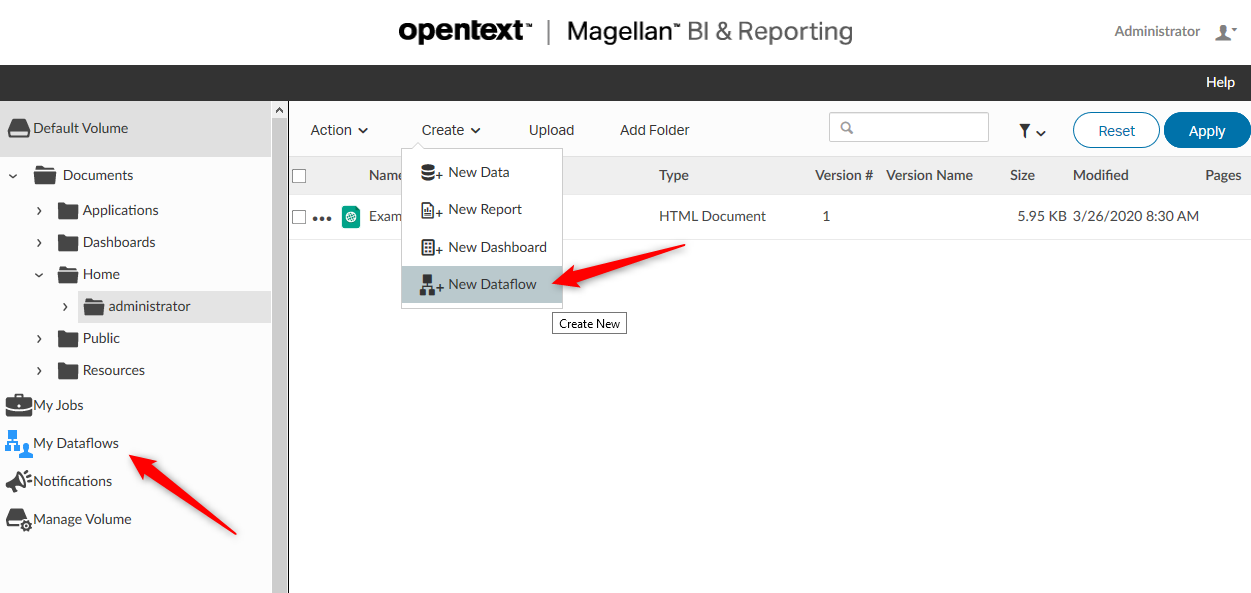Click the HTML document file icon
This screenshot has width=1251, height=593.
351,216
